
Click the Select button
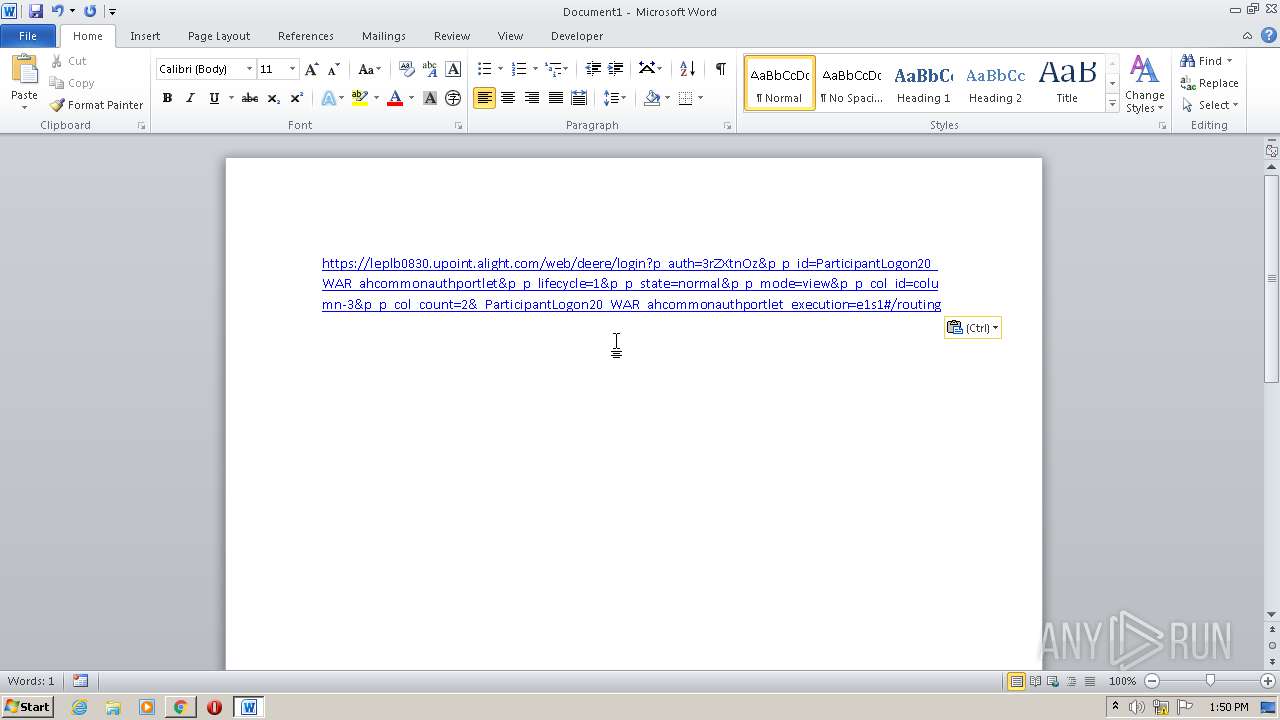[x=1210, y=105]
